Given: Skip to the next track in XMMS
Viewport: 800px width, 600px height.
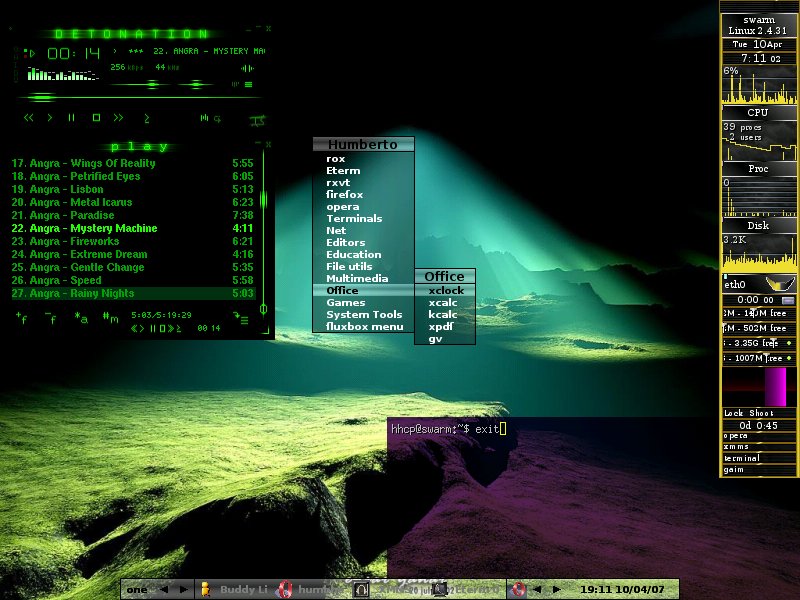Looking at the screenshot, I should [118, 118].
